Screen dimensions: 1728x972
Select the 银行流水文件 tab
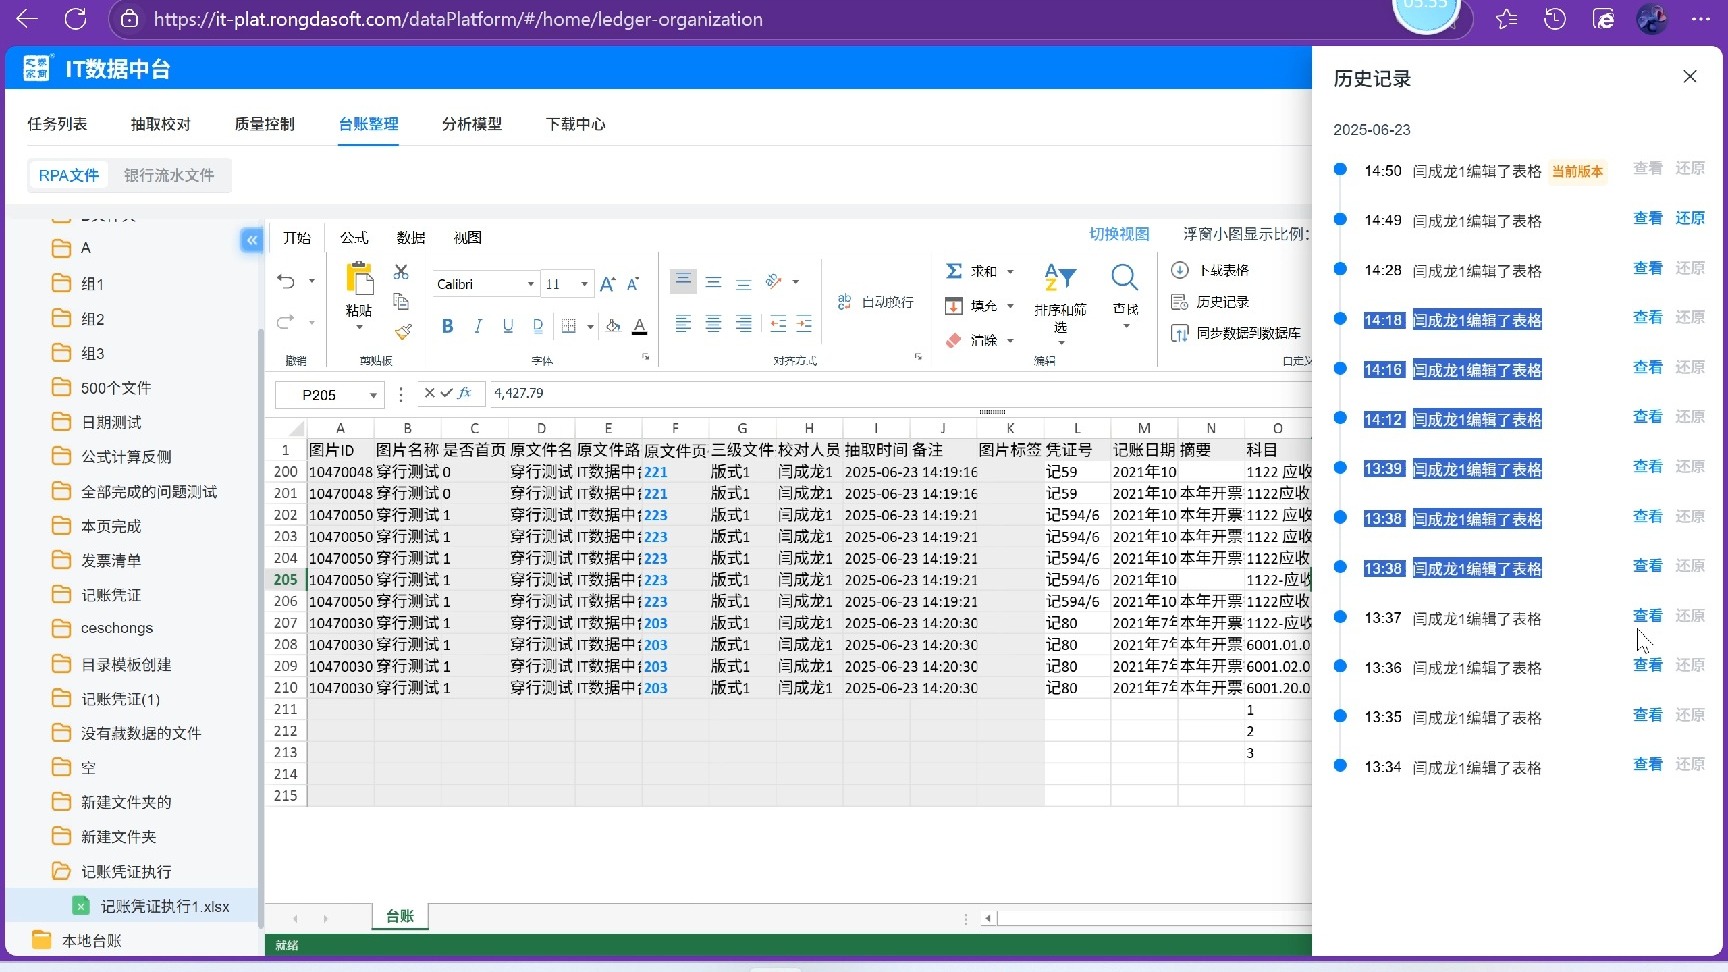[x=169, y=175]
